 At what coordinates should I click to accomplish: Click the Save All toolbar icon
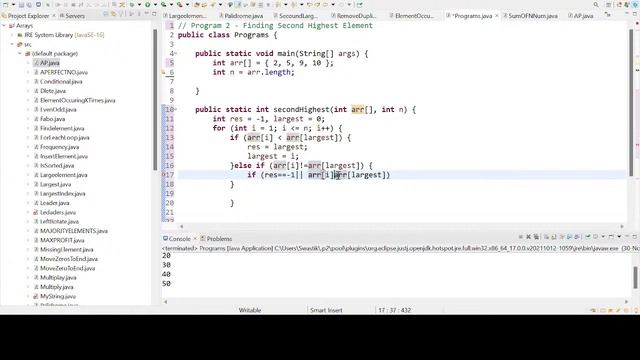29,4
